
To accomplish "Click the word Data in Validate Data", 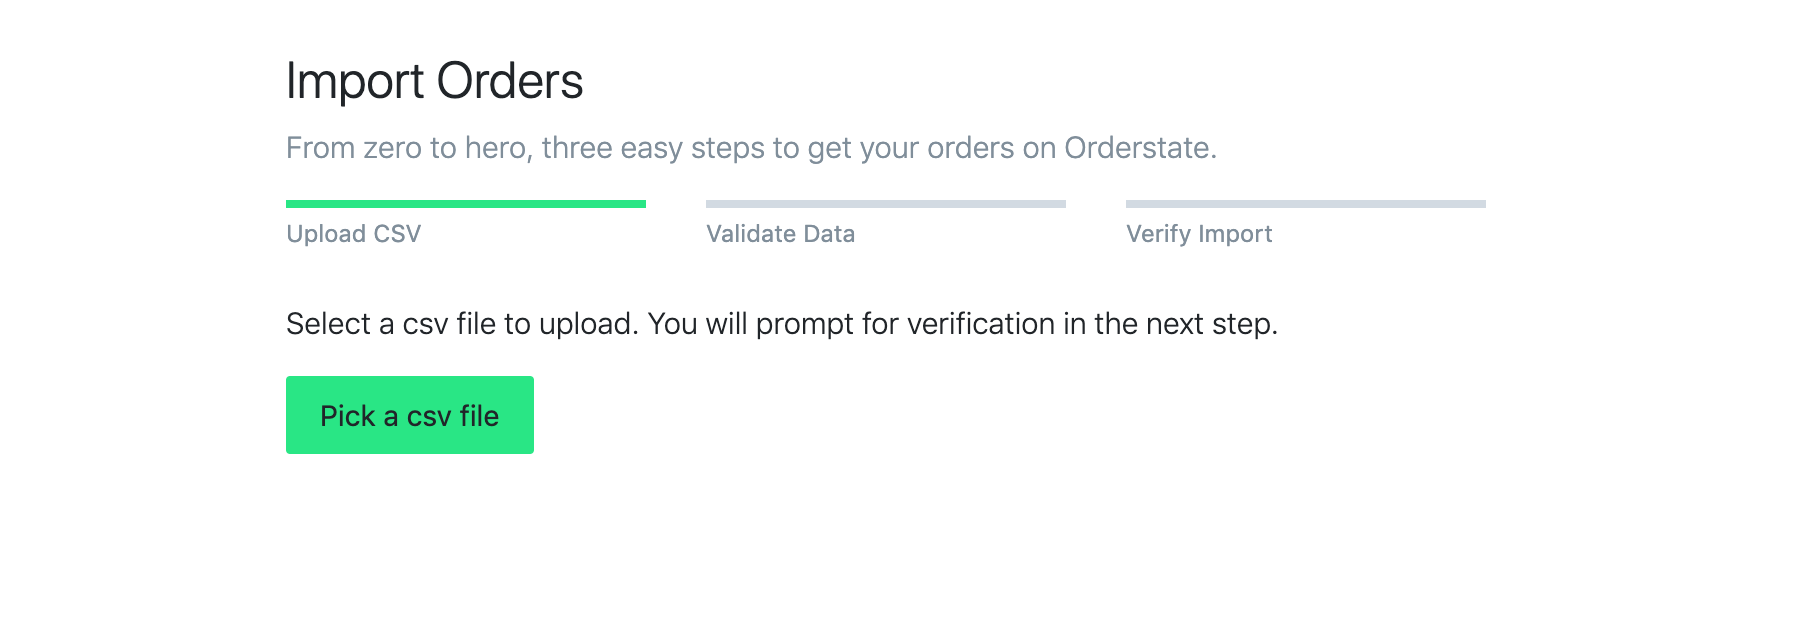I will [x=829, y=234].
